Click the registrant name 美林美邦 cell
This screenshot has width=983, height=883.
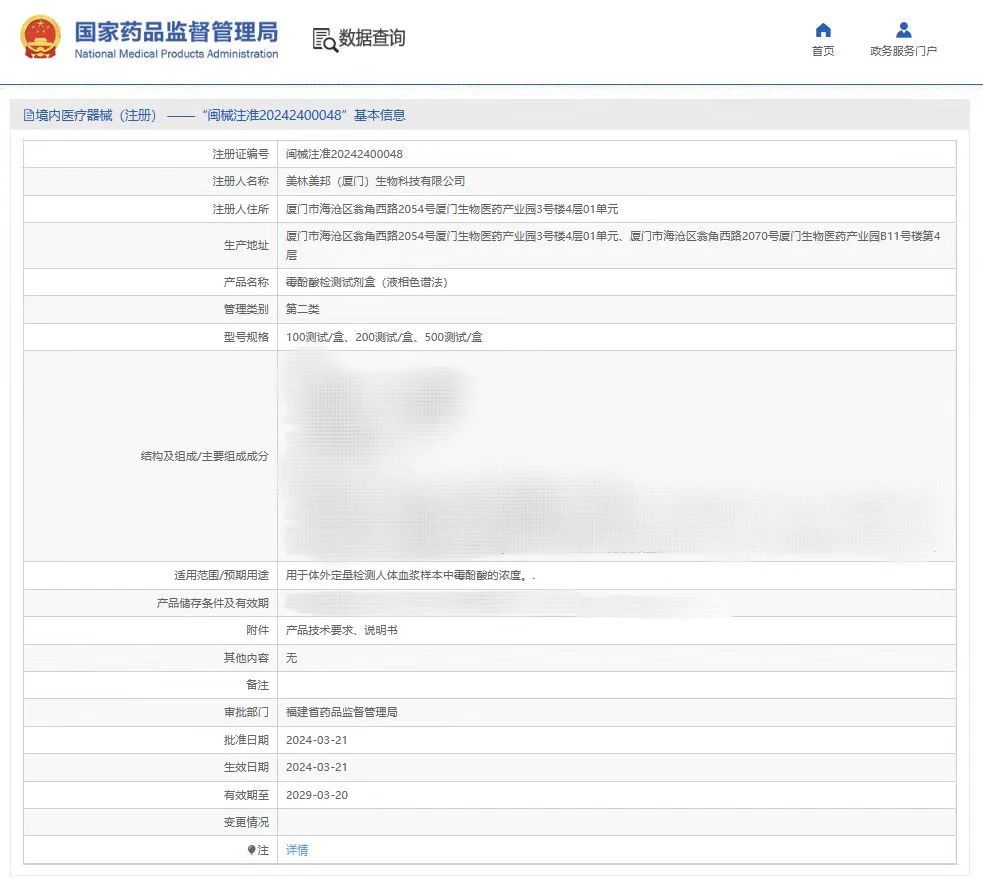(x=375, y=181)
